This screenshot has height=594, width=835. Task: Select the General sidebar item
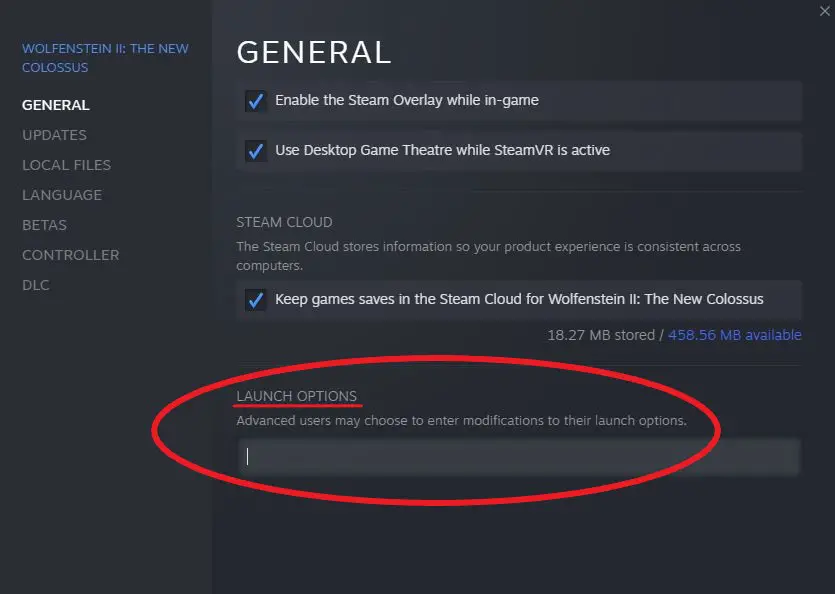click(x=55, y=105)
